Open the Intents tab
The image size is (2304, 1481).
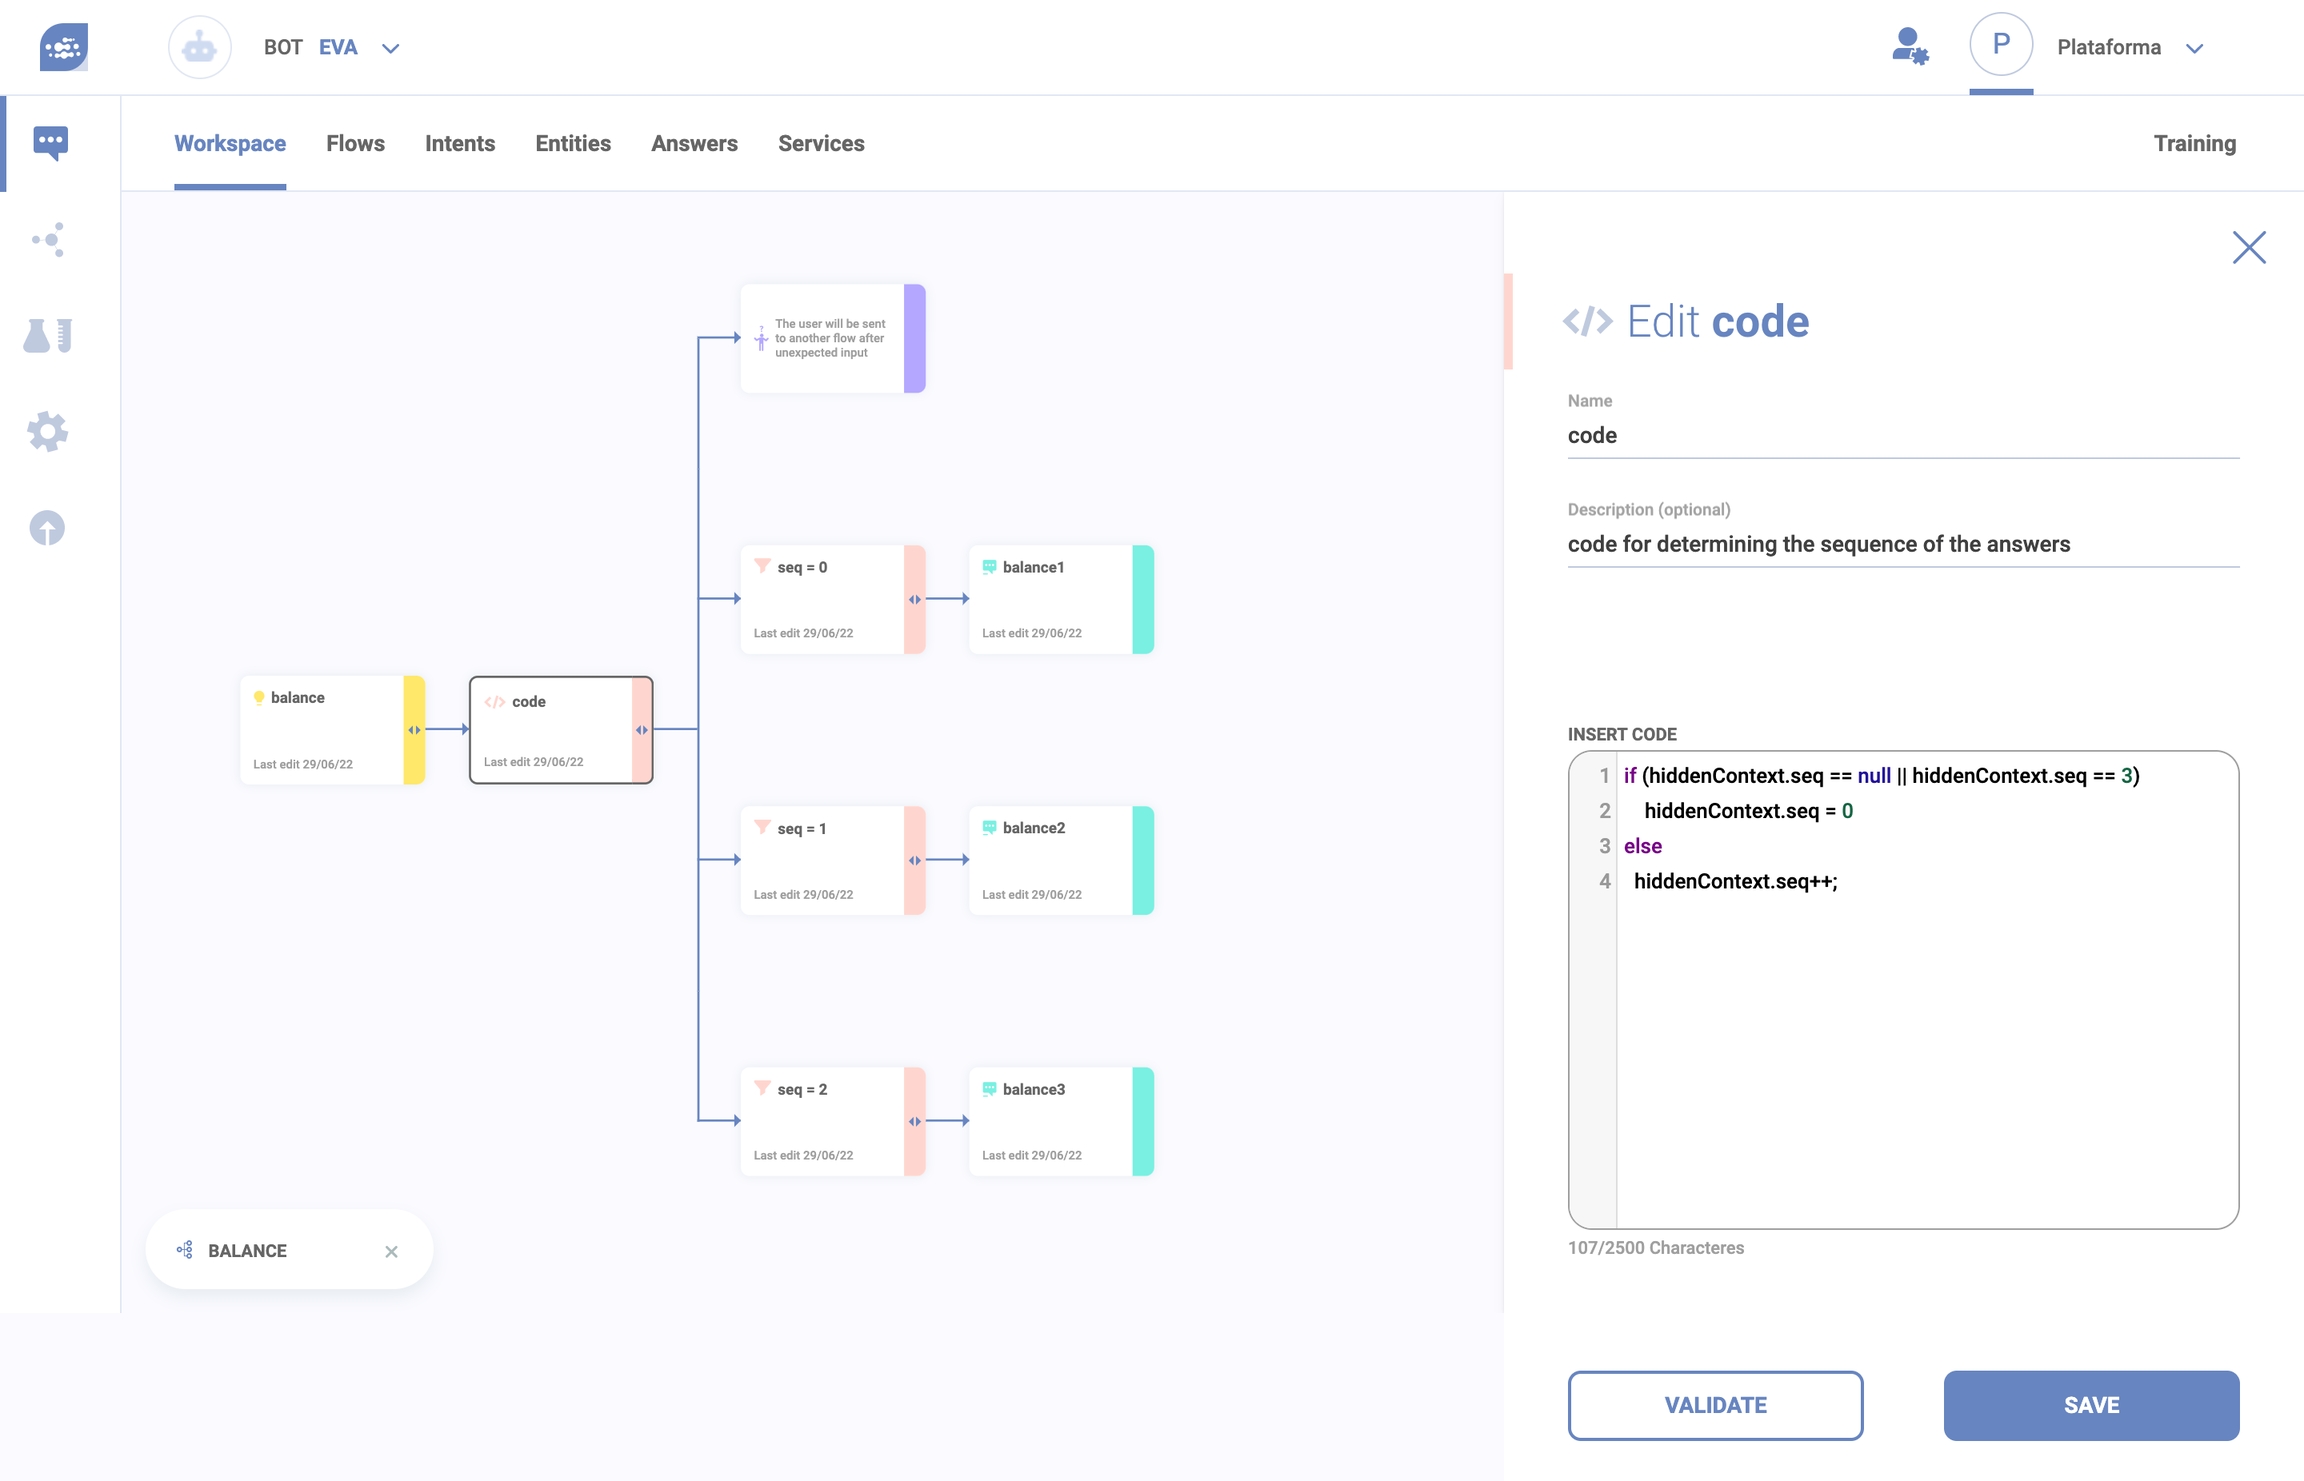pos(460,143)
